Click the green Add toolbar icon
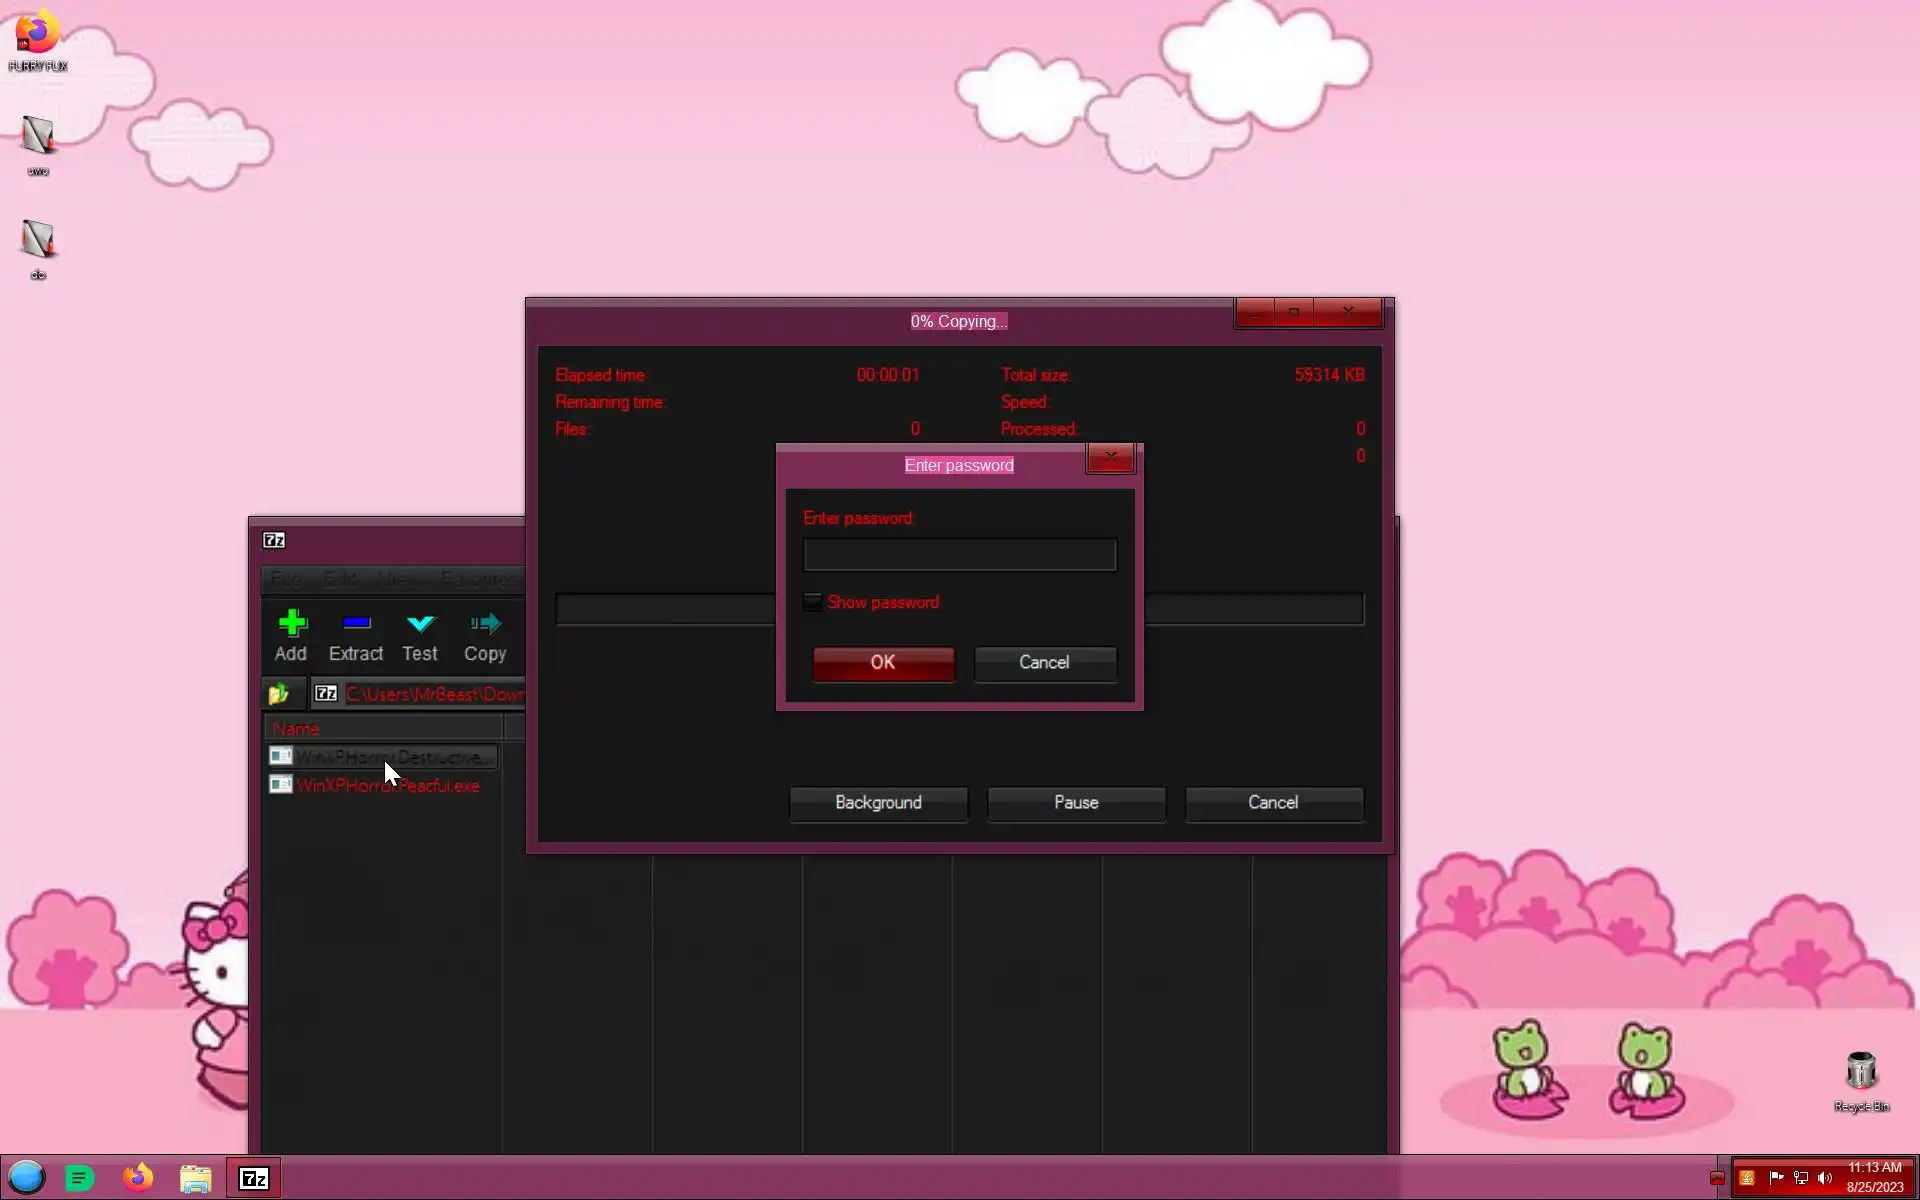 [292, 624]
